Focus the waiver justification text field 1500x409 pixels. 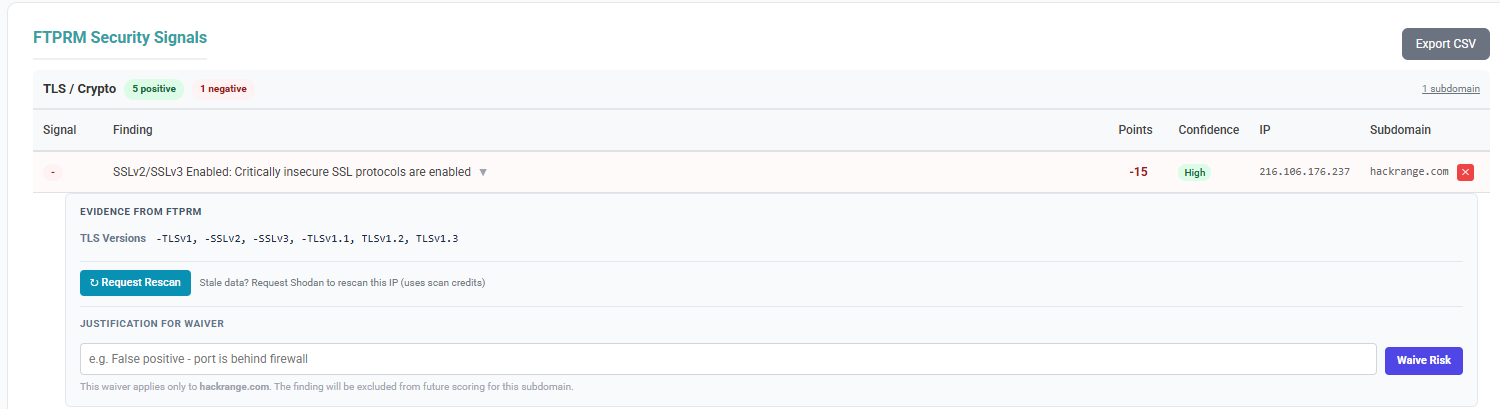pyautogui.click(x=727, y=359)
